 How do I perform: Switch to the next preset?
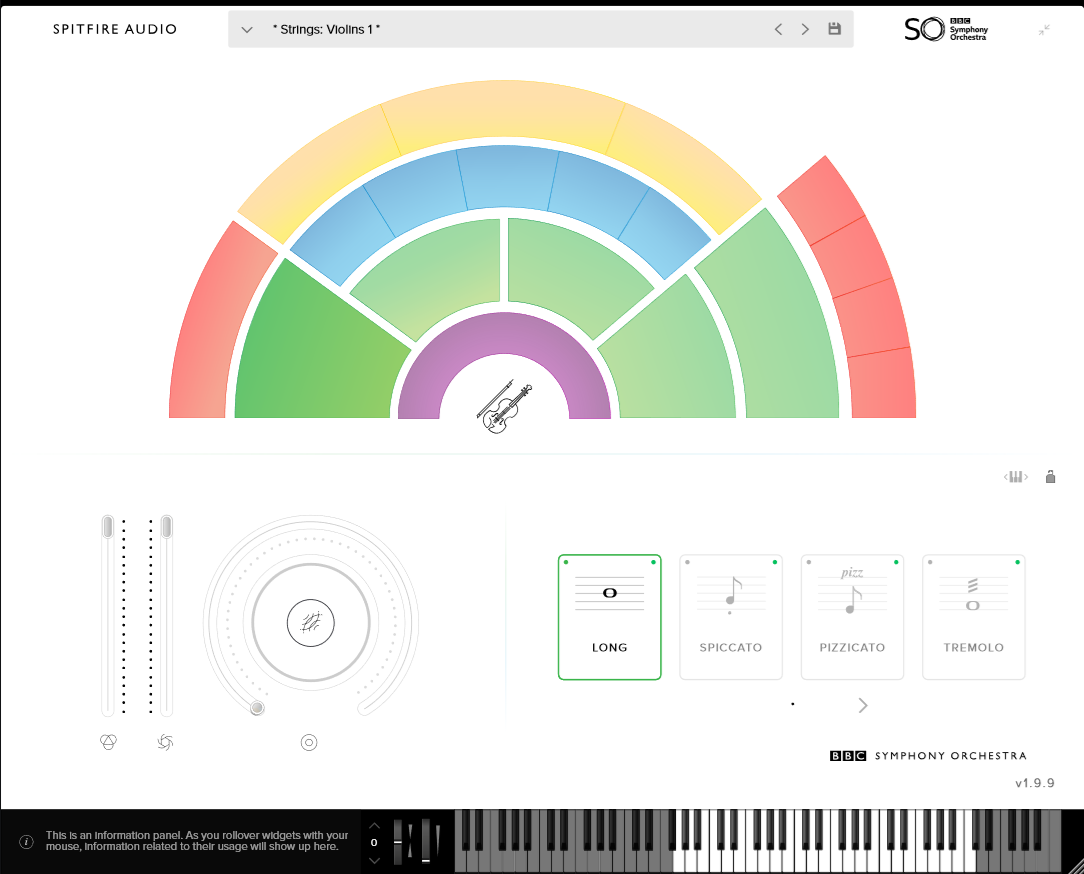pyautogui.click(x=805, y=29)
